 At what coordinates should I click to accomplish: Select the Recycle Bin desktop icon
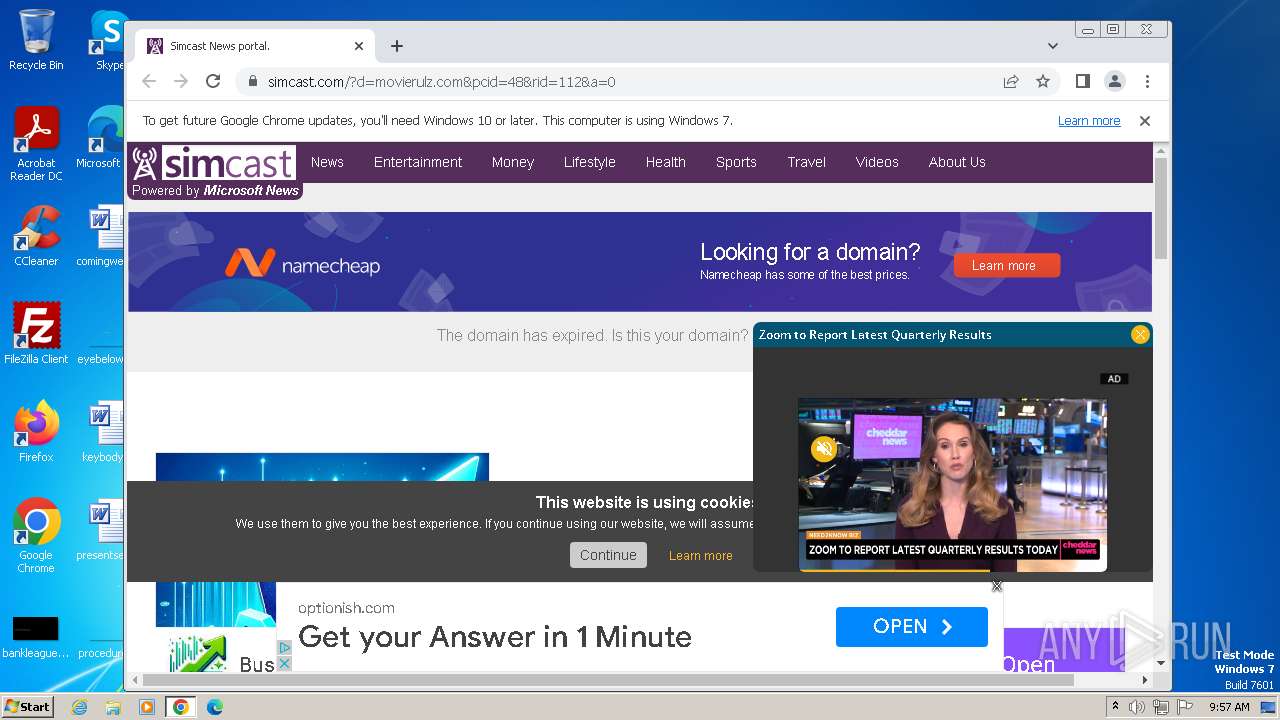click(x=36, y=40)
